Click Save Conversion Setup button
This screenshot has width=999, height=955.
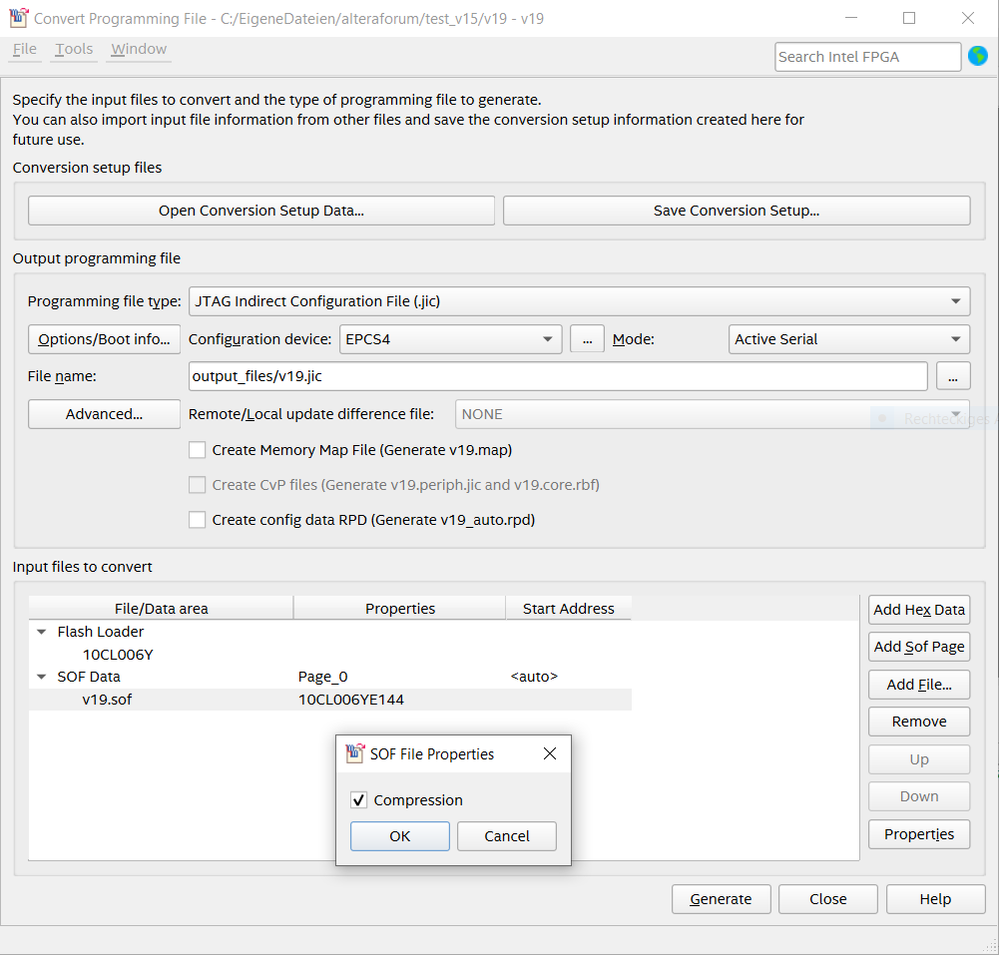point(737,210)
